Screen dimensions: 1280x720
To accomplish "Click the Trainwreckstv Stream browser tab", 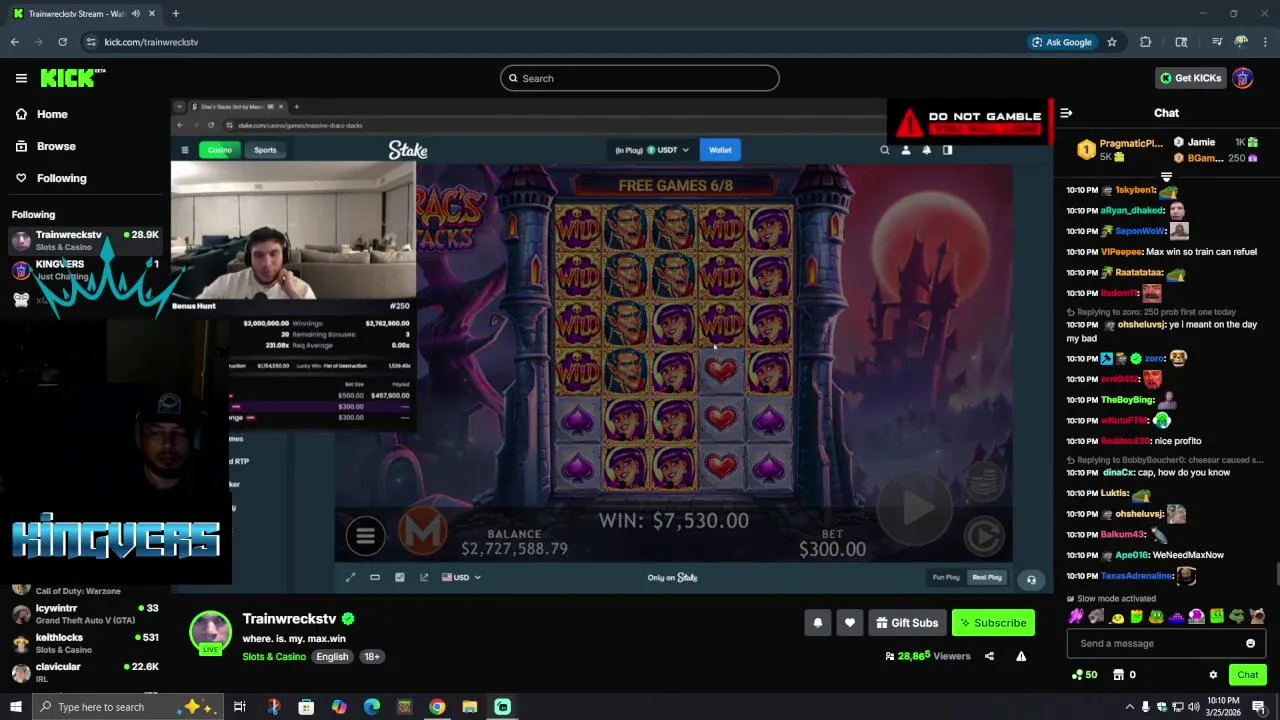I will 84,13.
